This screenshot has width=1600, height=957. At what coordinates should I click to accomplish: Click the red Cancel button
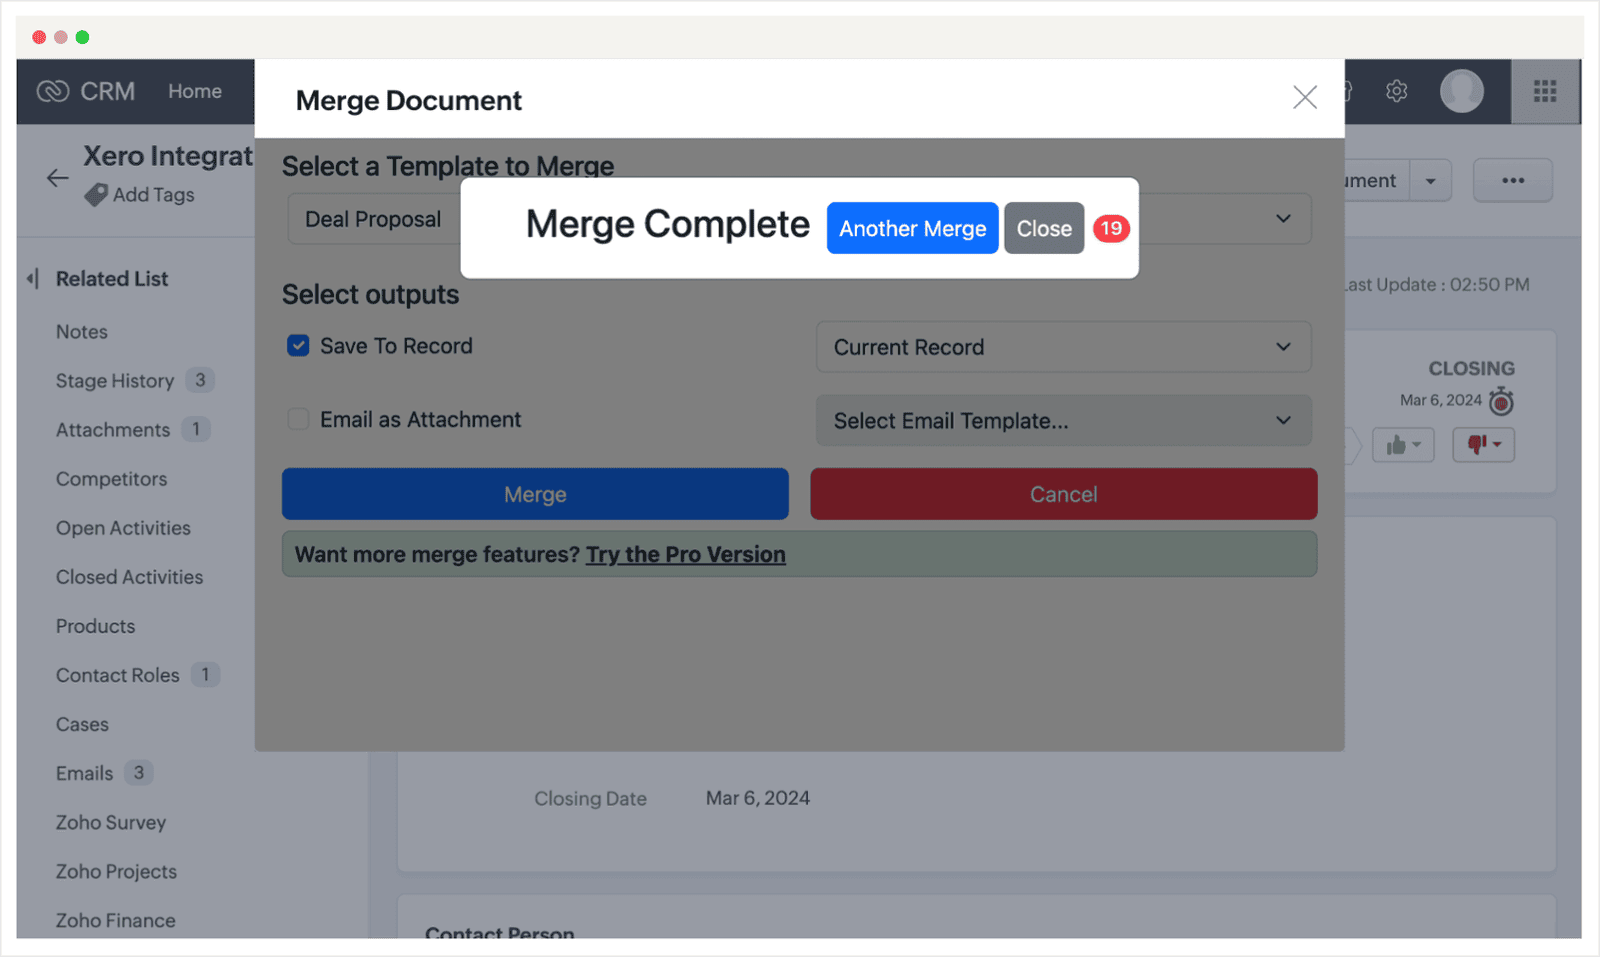[1064, 494]
